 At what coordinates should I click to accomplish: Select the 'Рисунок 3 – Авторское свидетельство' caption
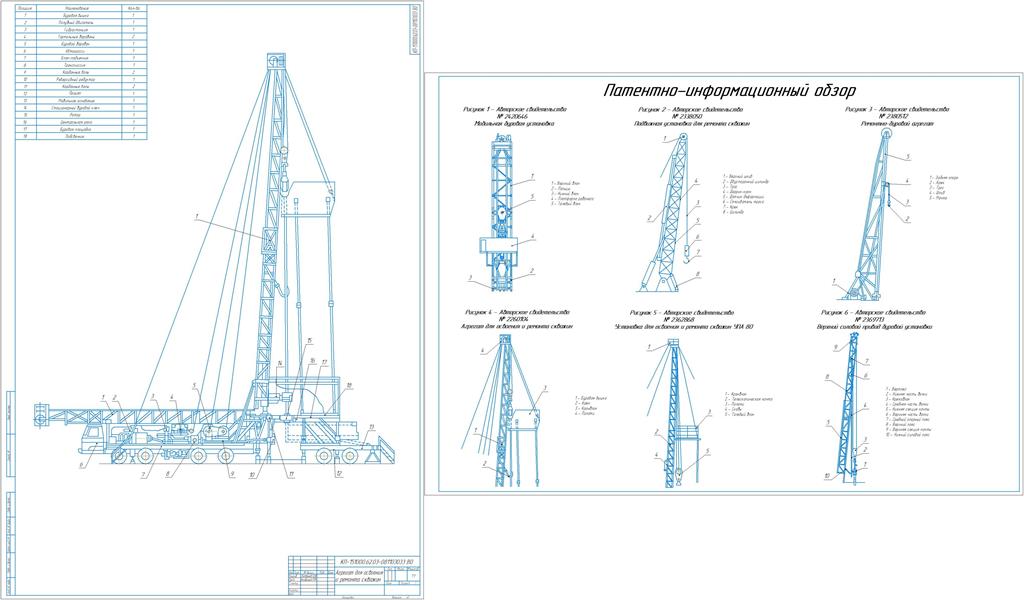[897, 110]
